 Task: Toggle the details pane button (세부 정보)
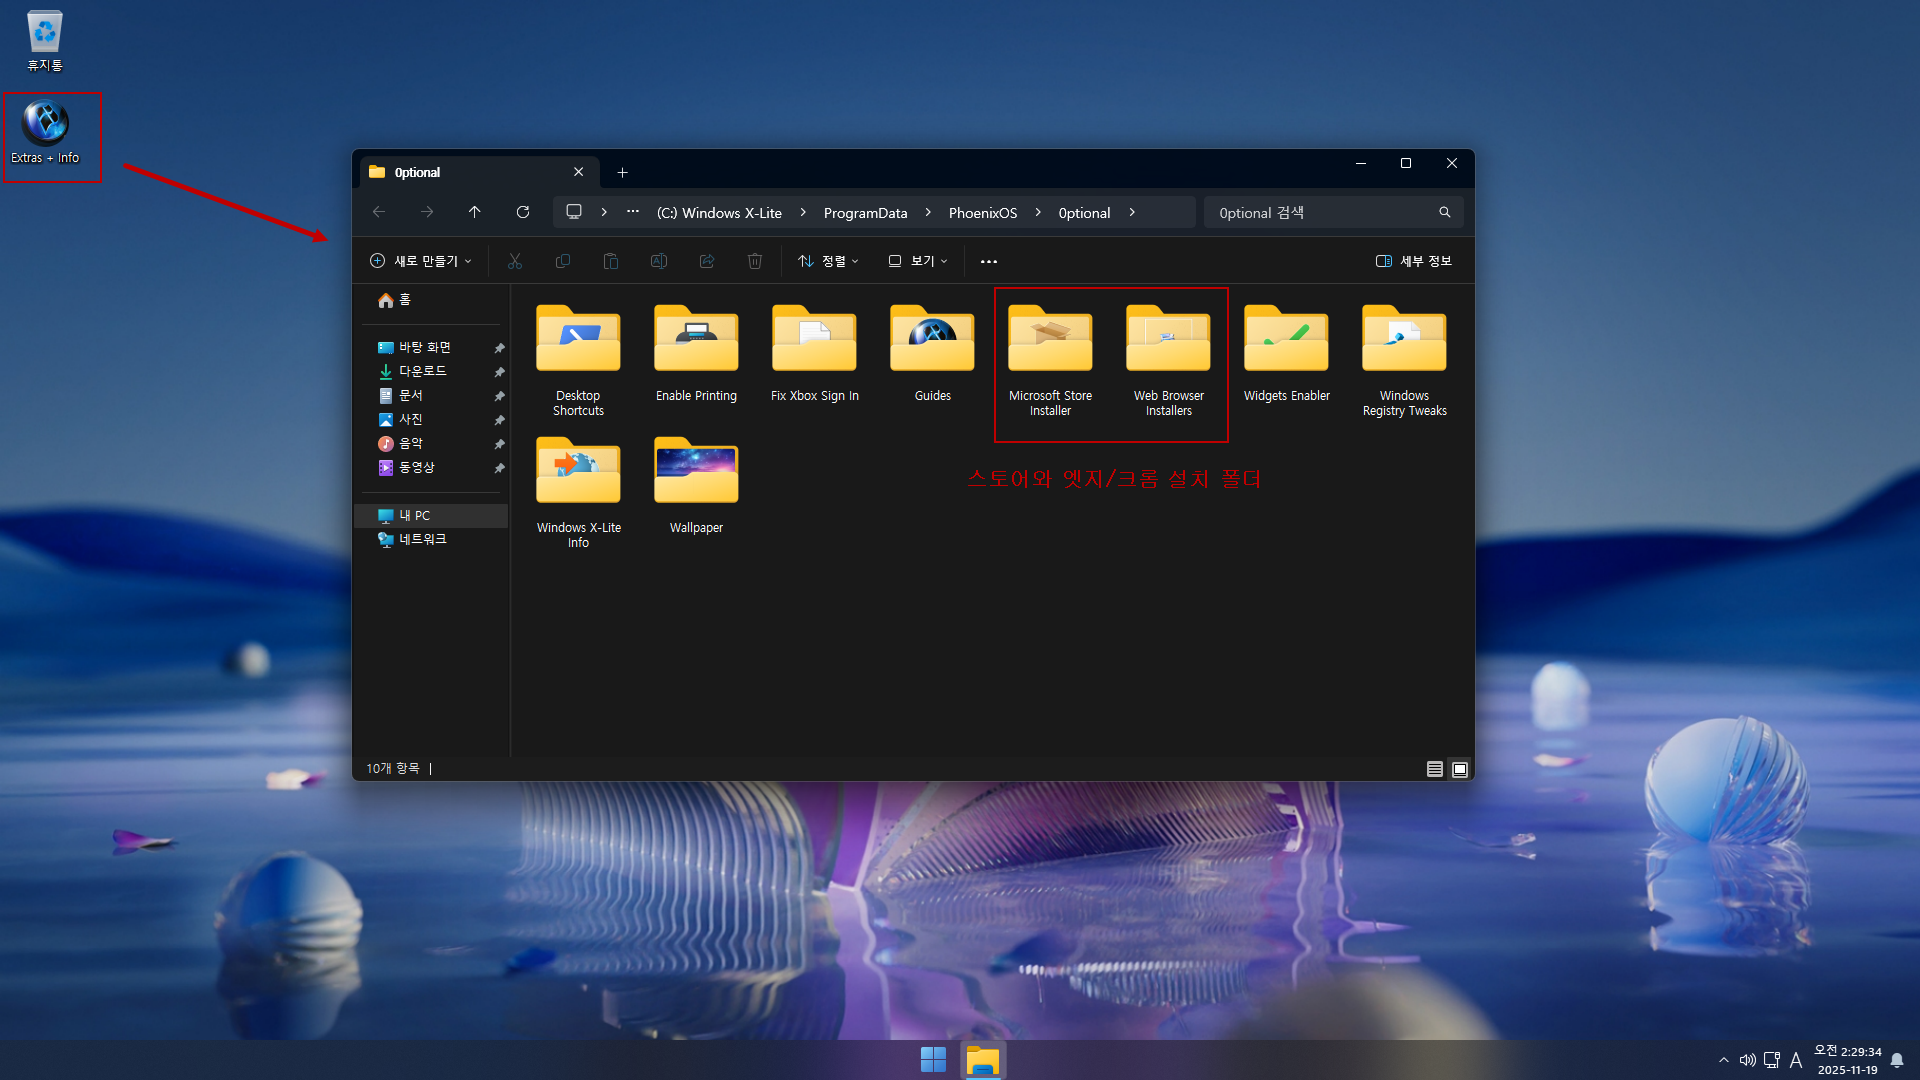tap(1413, 261)
